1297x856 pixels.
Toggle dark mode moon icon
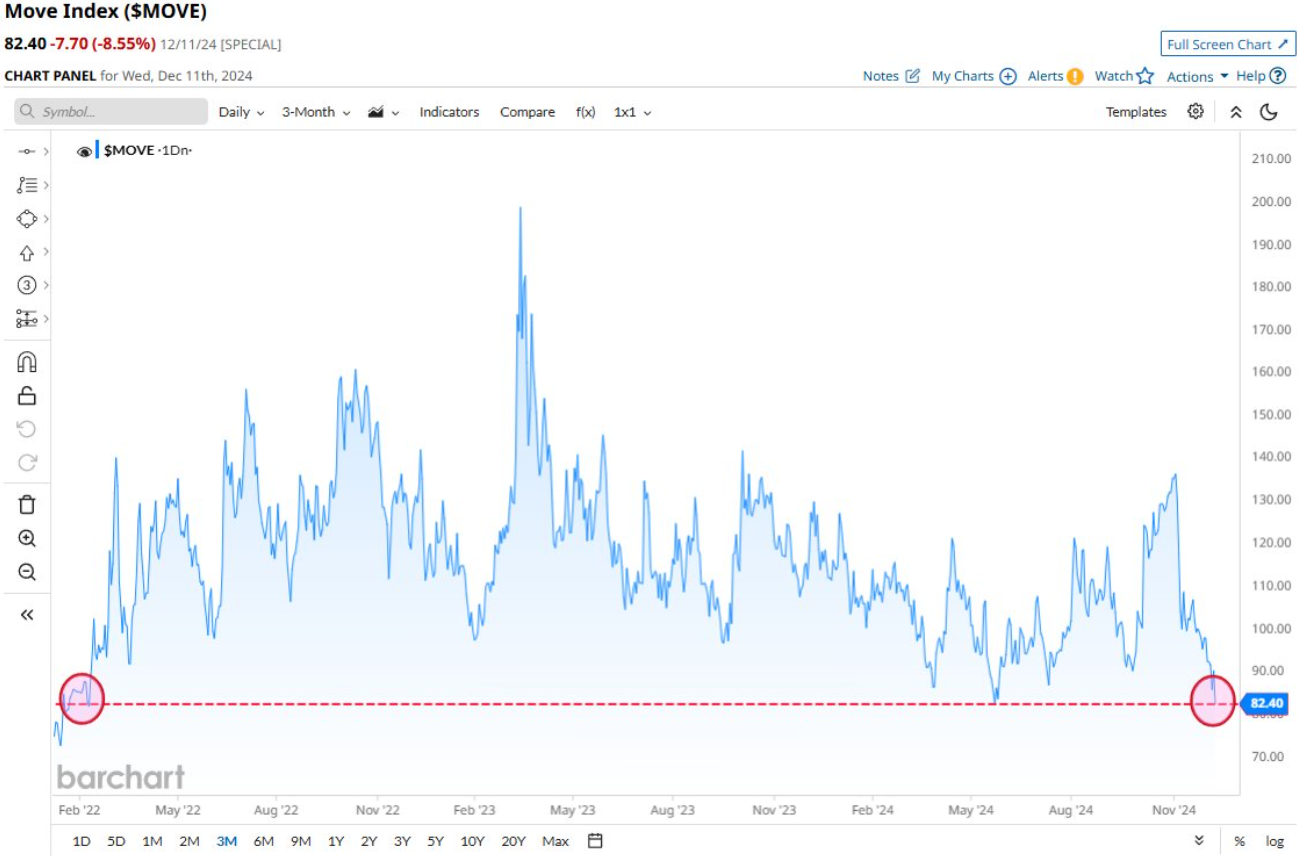1269,112
